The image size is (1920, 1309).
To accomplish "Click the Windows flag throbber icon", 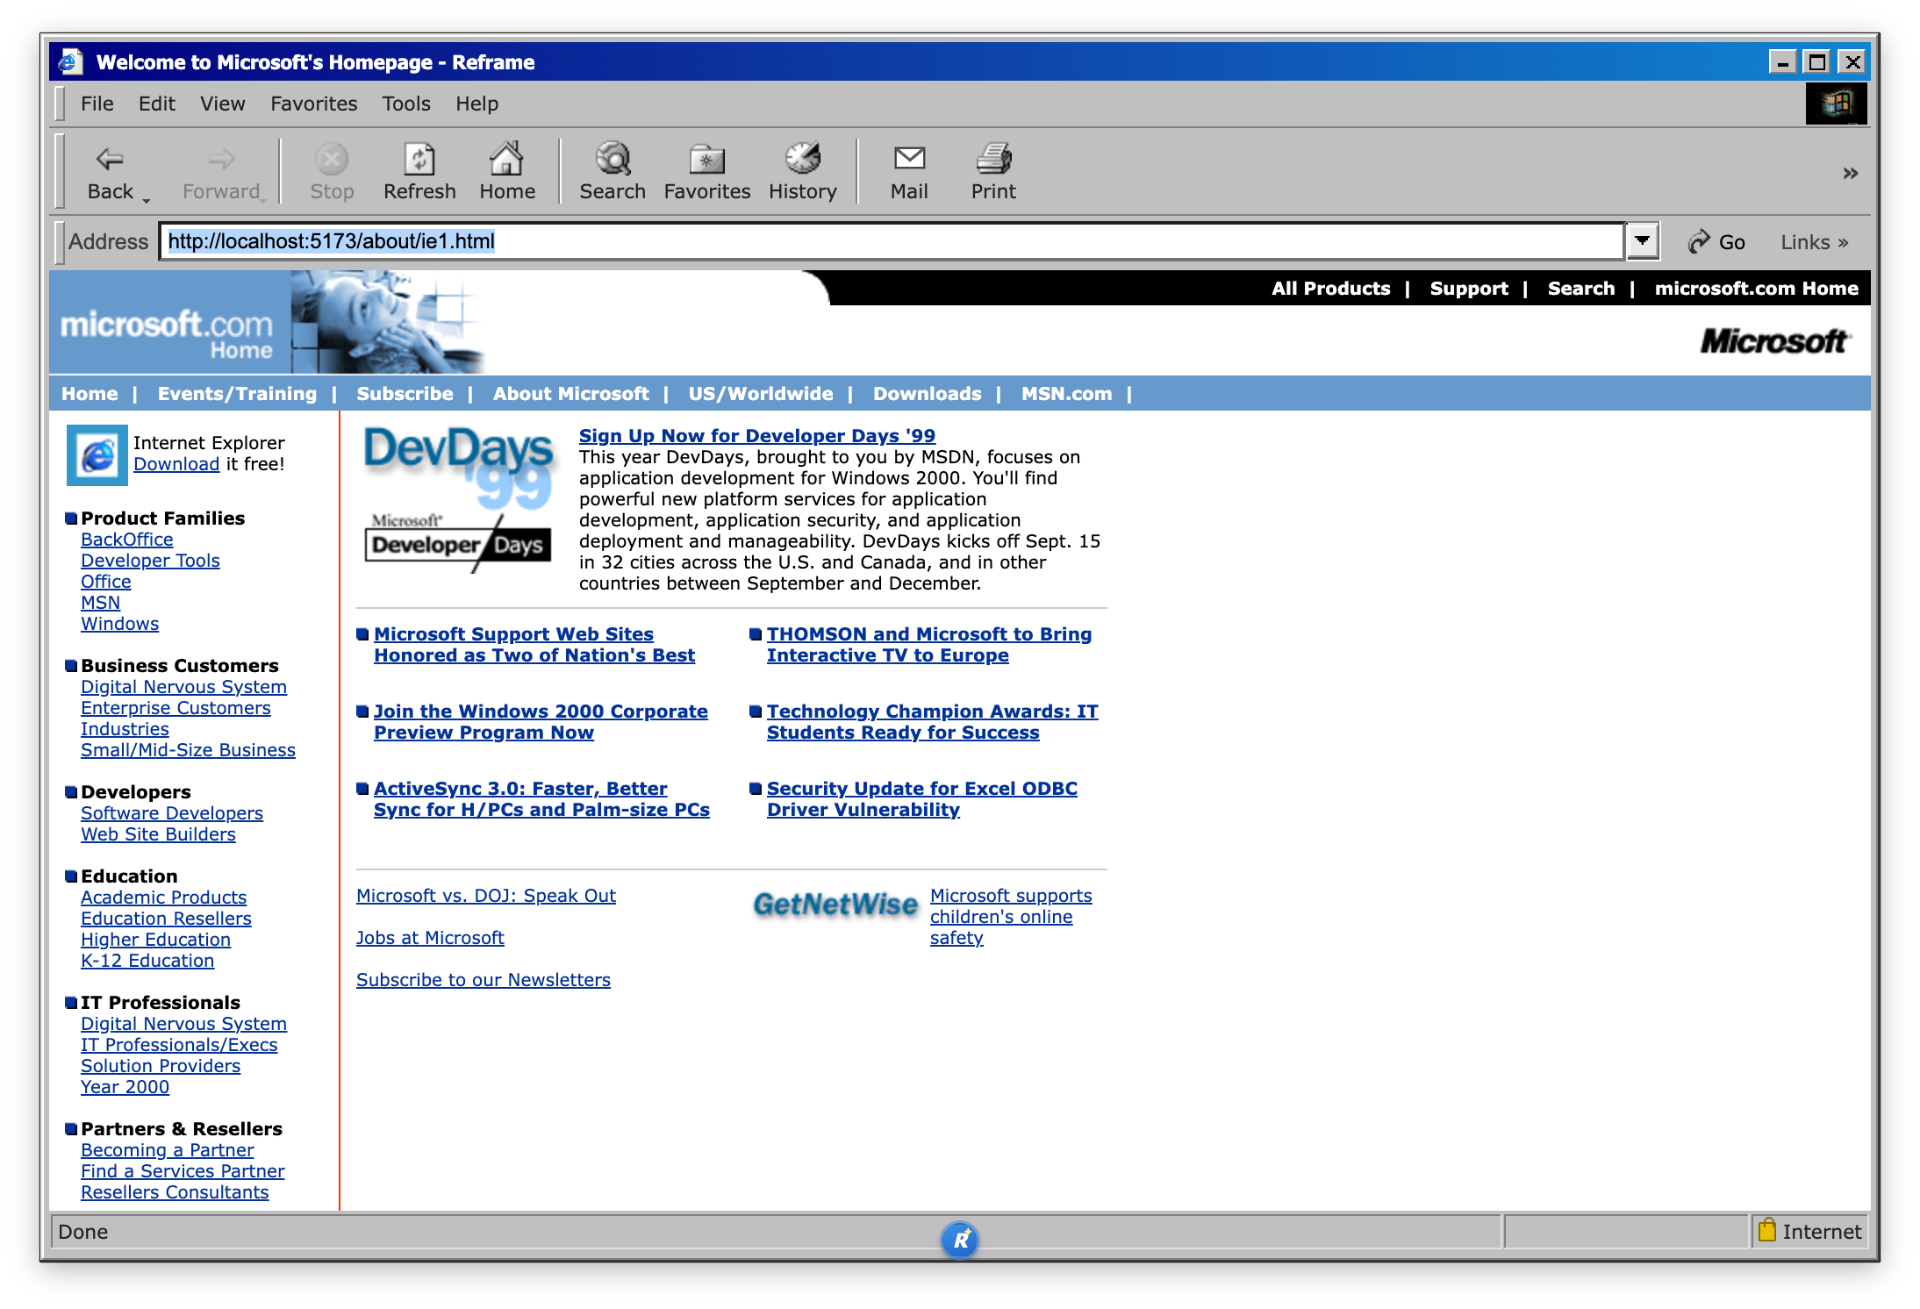I will pos(1836,104).
